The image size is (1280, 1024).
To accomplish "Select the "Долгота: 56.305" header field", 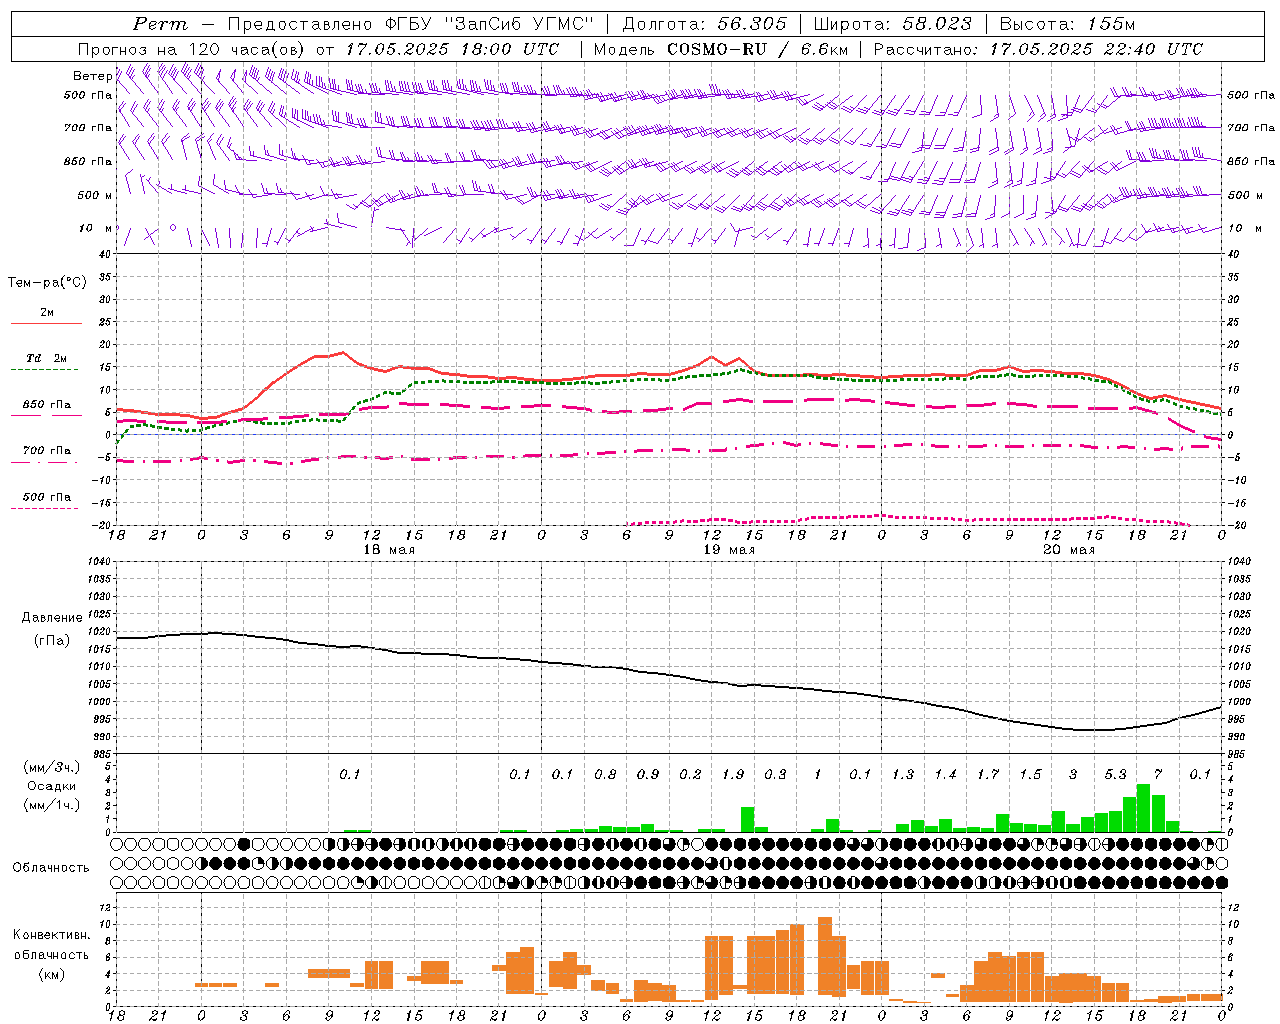I will pos(704,24).
